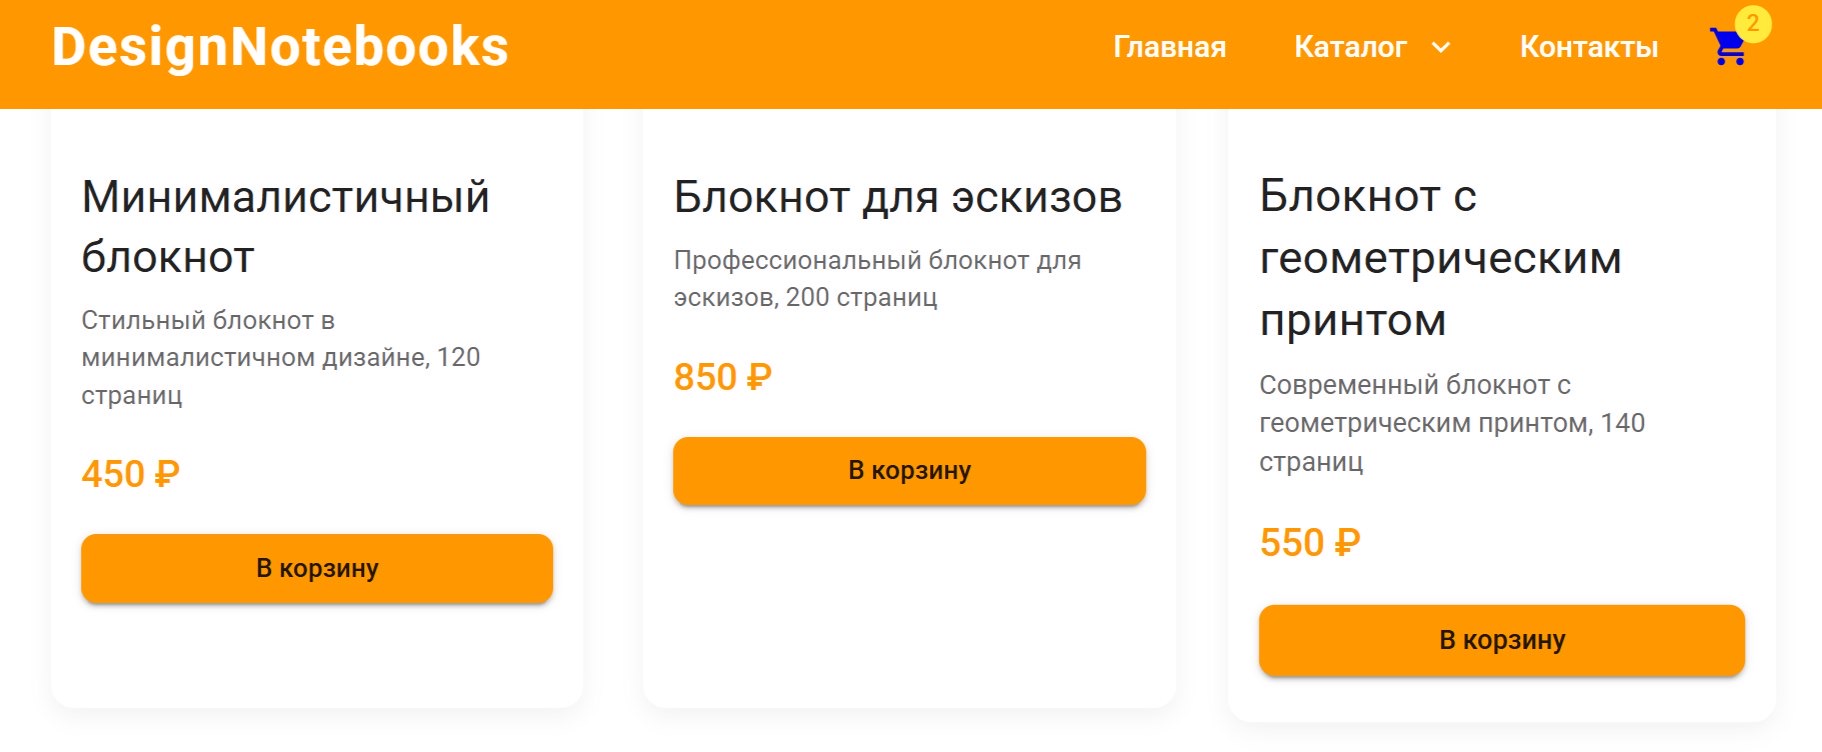Add Минималистичный блокнот to cart
Screen dimensions: 1822x752
click(317, 568)
